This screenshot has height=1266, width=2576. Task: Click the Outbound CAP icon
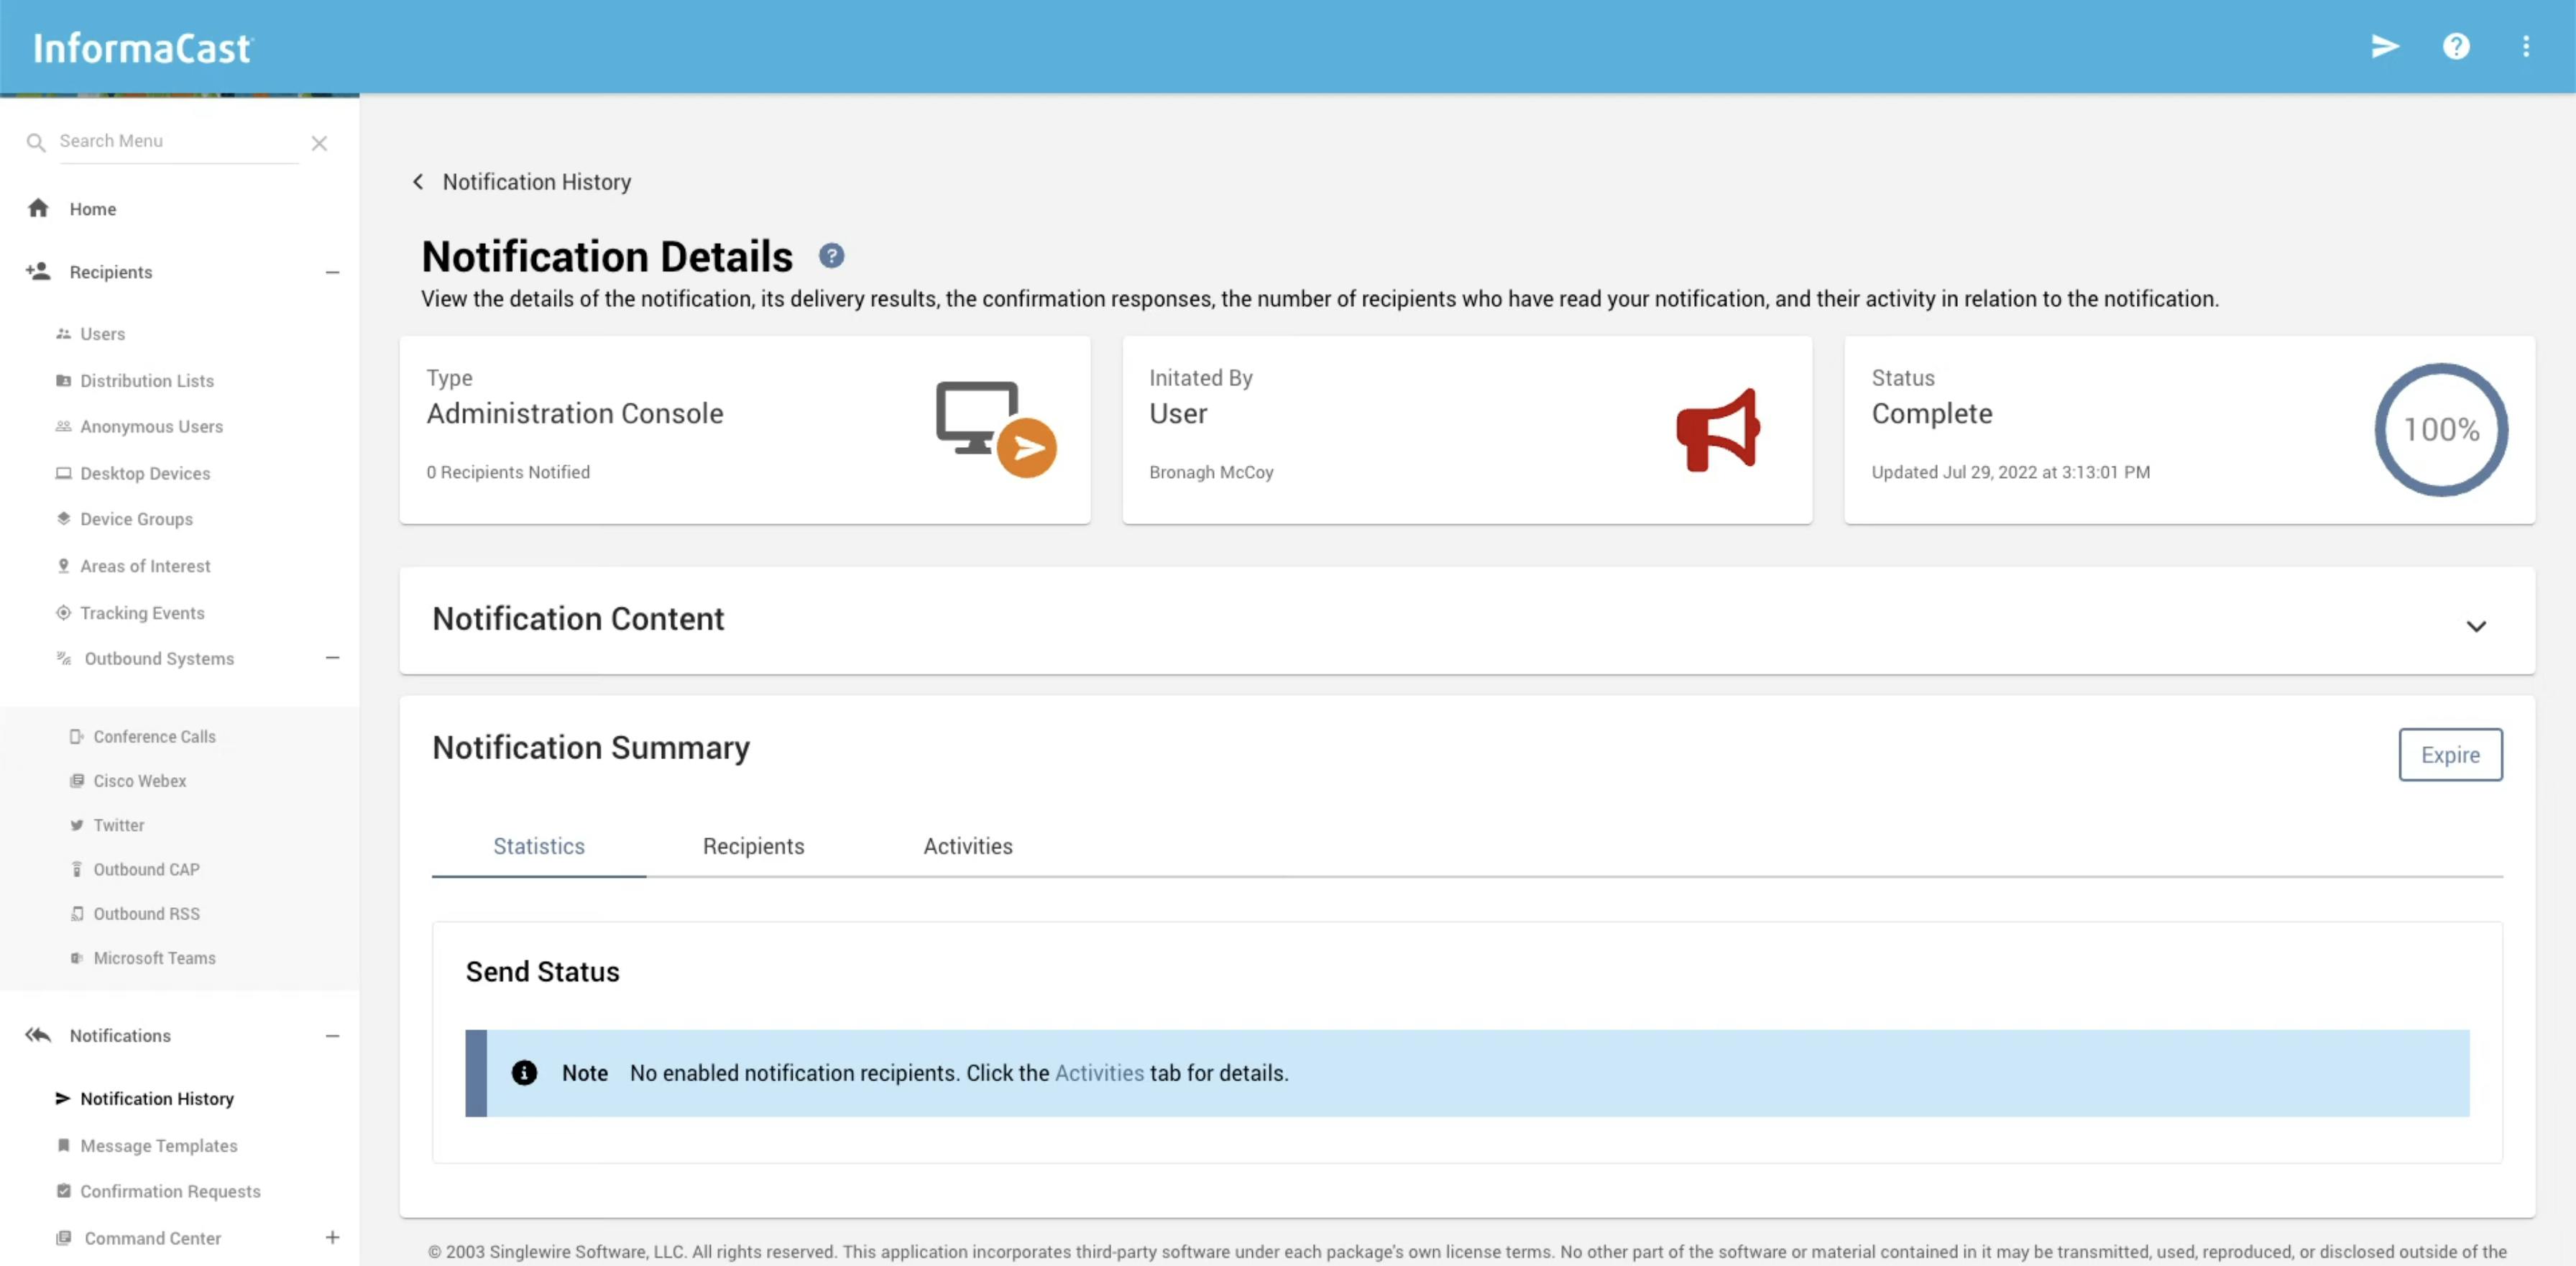tap(76, 869)
